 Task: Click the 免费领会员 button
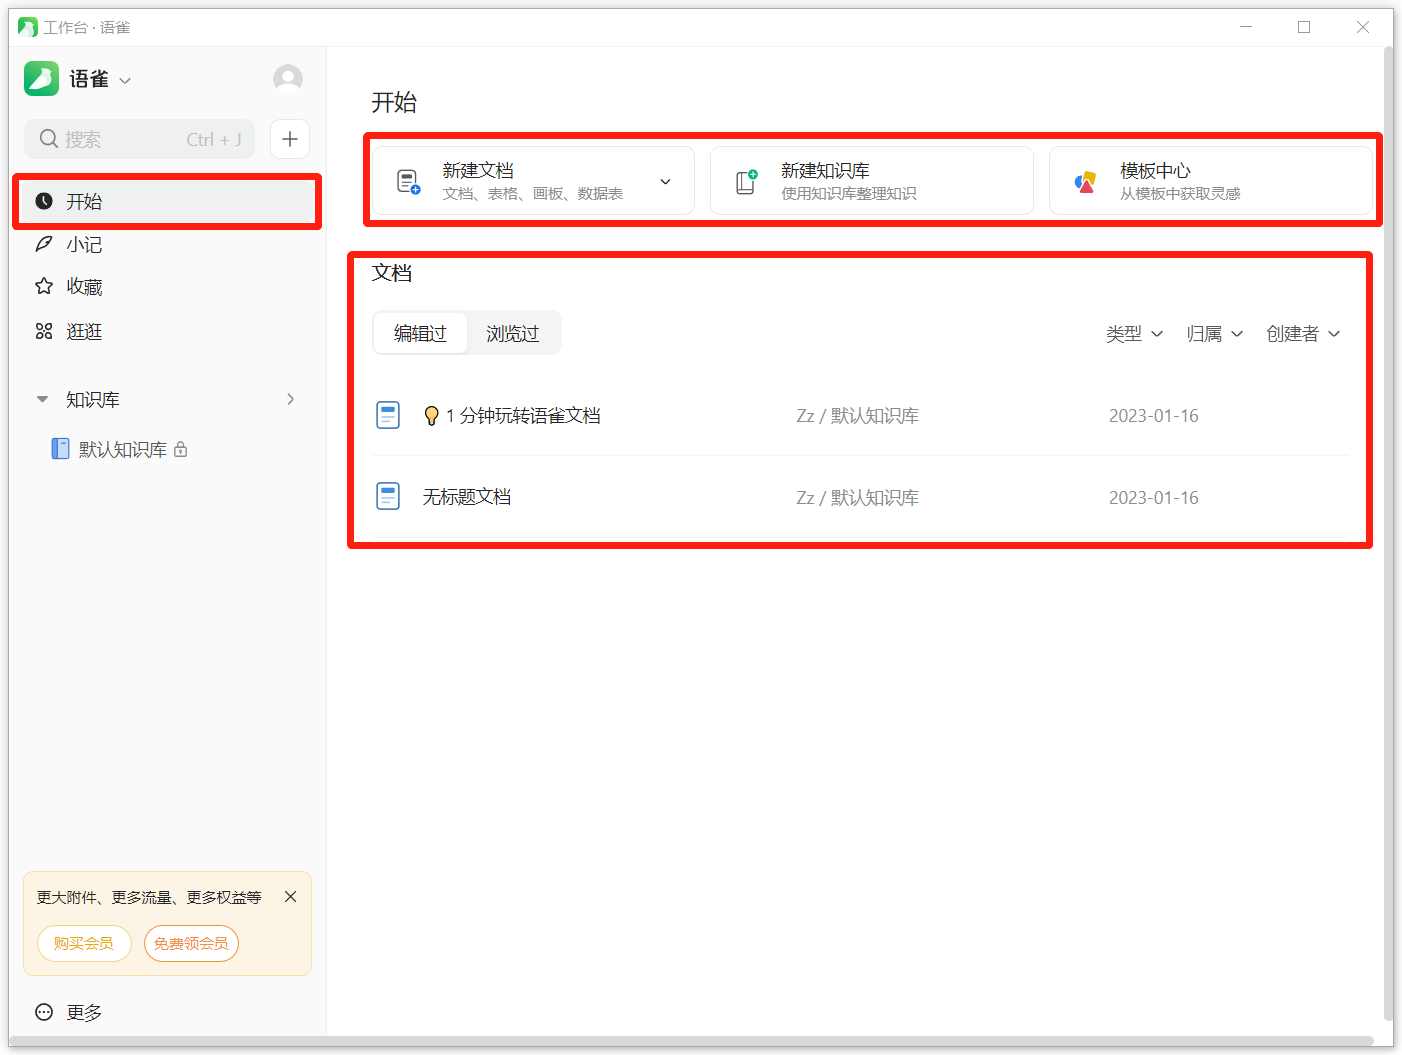191,943
